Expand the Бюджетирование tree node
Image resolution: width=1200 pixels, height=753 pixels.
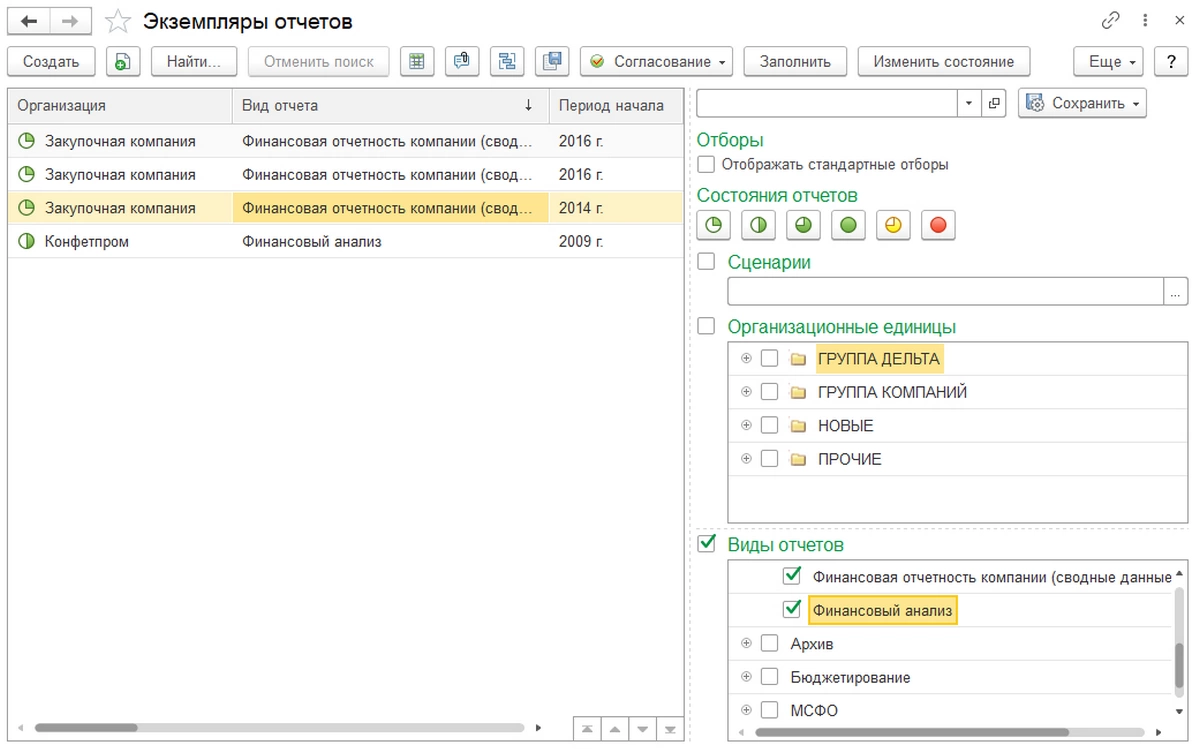[x=746, y=677]
